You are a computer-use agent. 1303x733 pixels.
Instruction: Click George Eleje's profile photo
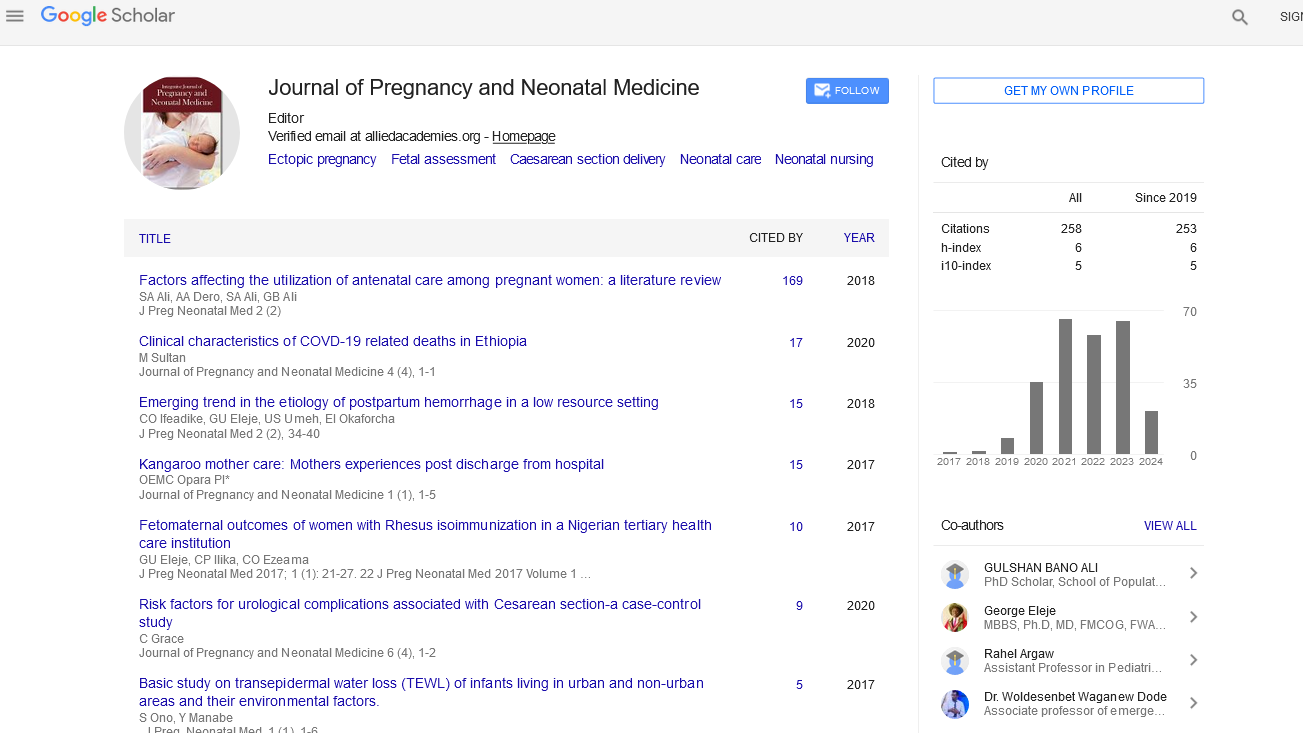[x=955, y=617]
